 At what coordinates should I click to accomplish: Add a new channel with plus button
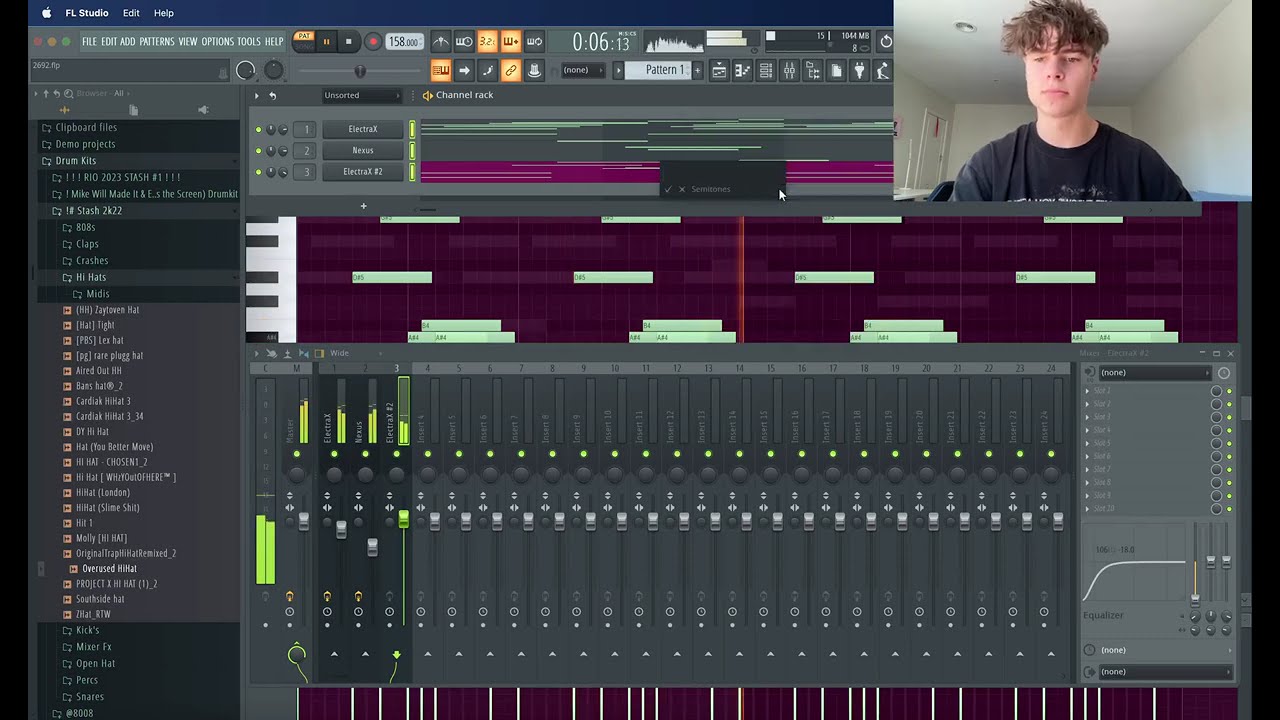(x=363, y=206)
